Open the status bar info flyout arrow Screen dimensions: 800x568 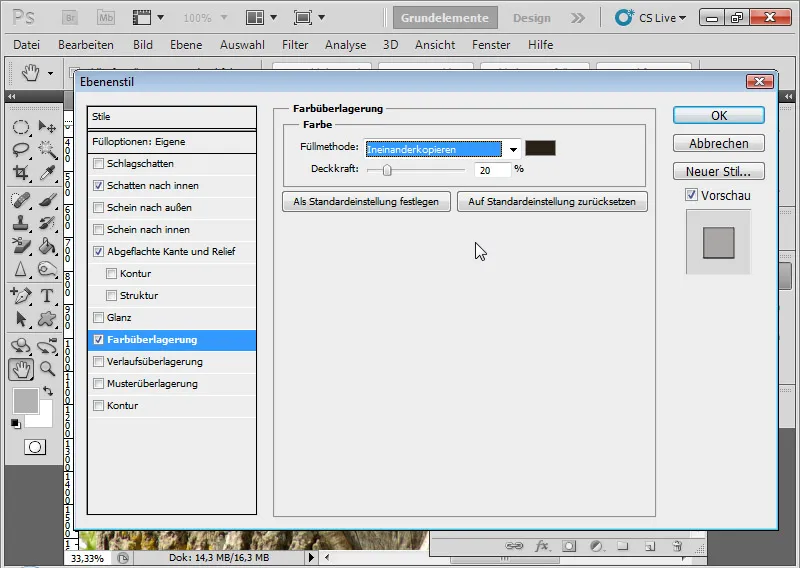[311, 557]
